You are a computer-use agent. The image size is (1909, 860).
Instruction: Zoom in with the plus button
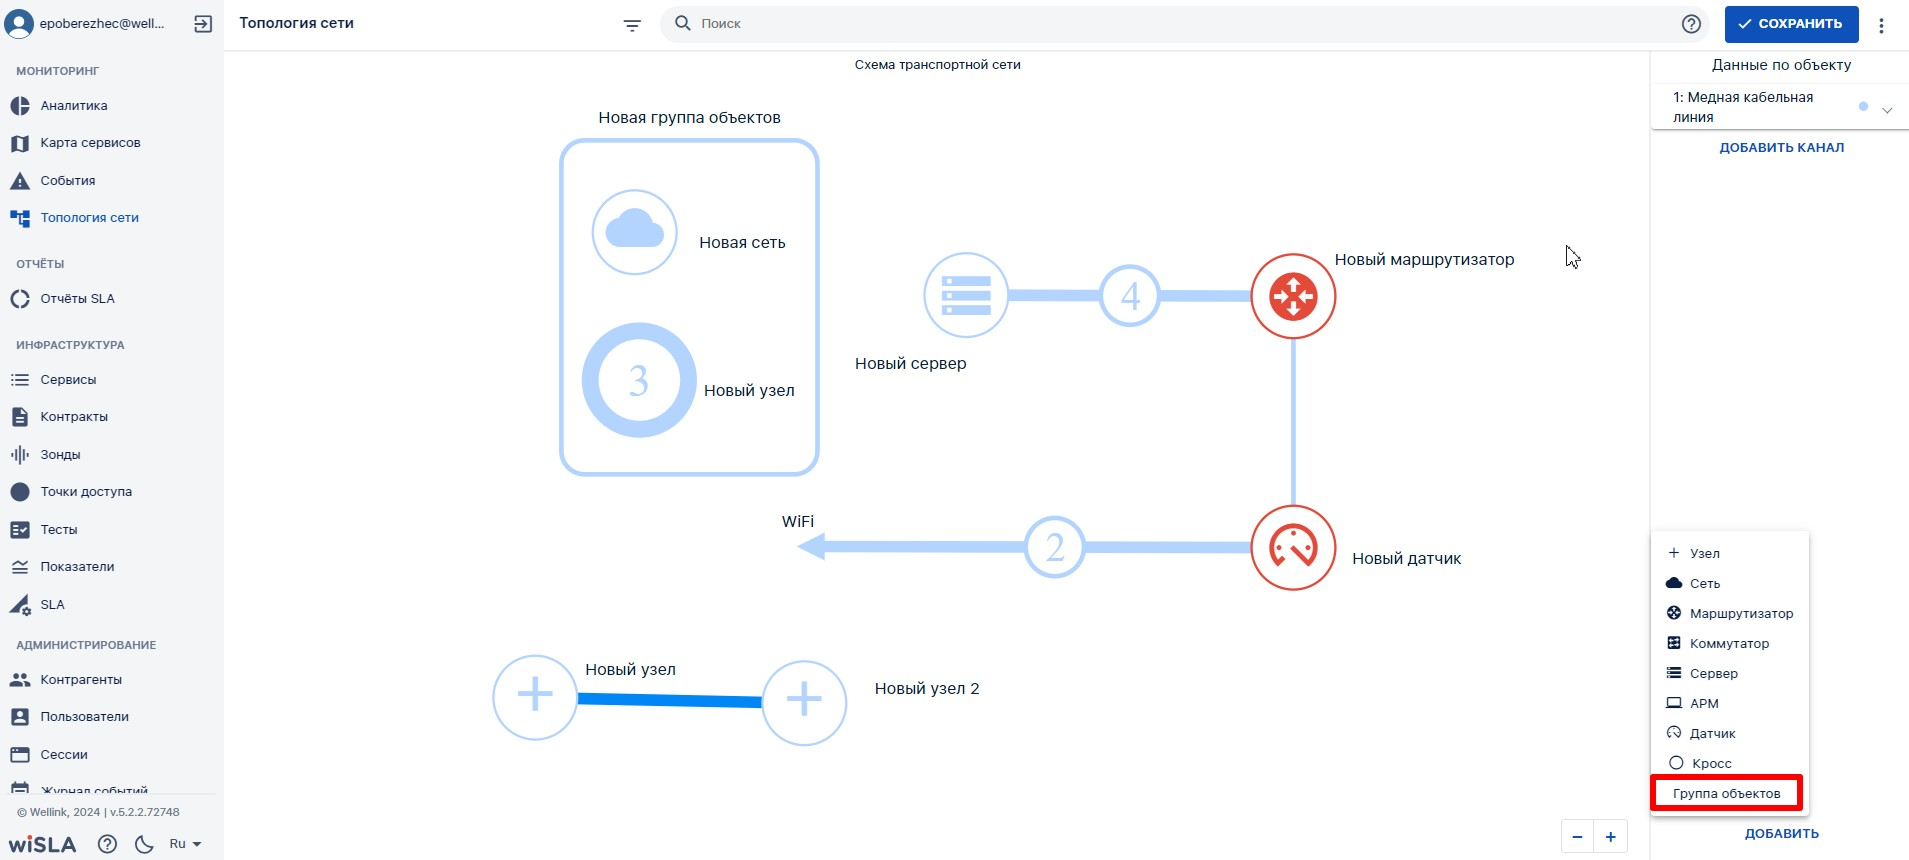click(1610, 837)
